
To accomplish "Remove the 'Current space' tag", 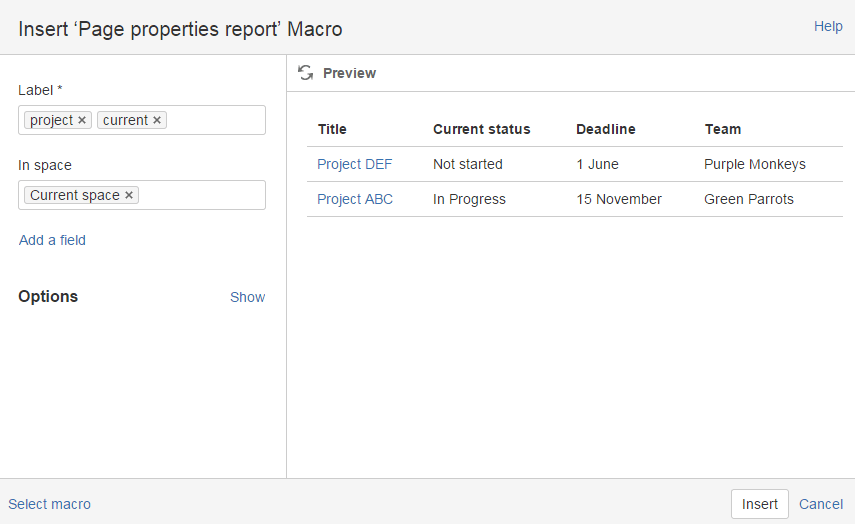I will [129, 195].
